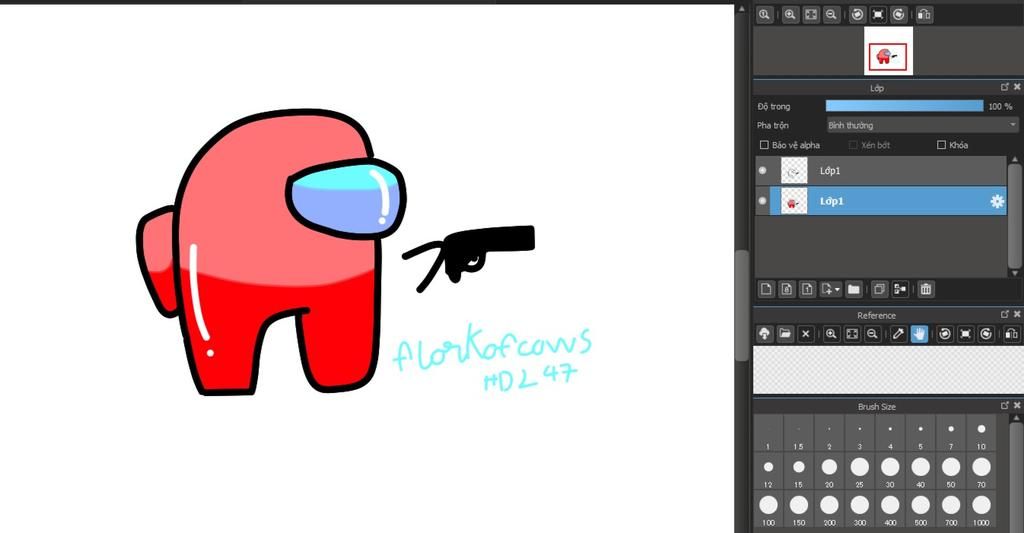Adjust the Độ trong opacity slider
Viewport: 1024px width, 533px height.
(x=904, y=106)
